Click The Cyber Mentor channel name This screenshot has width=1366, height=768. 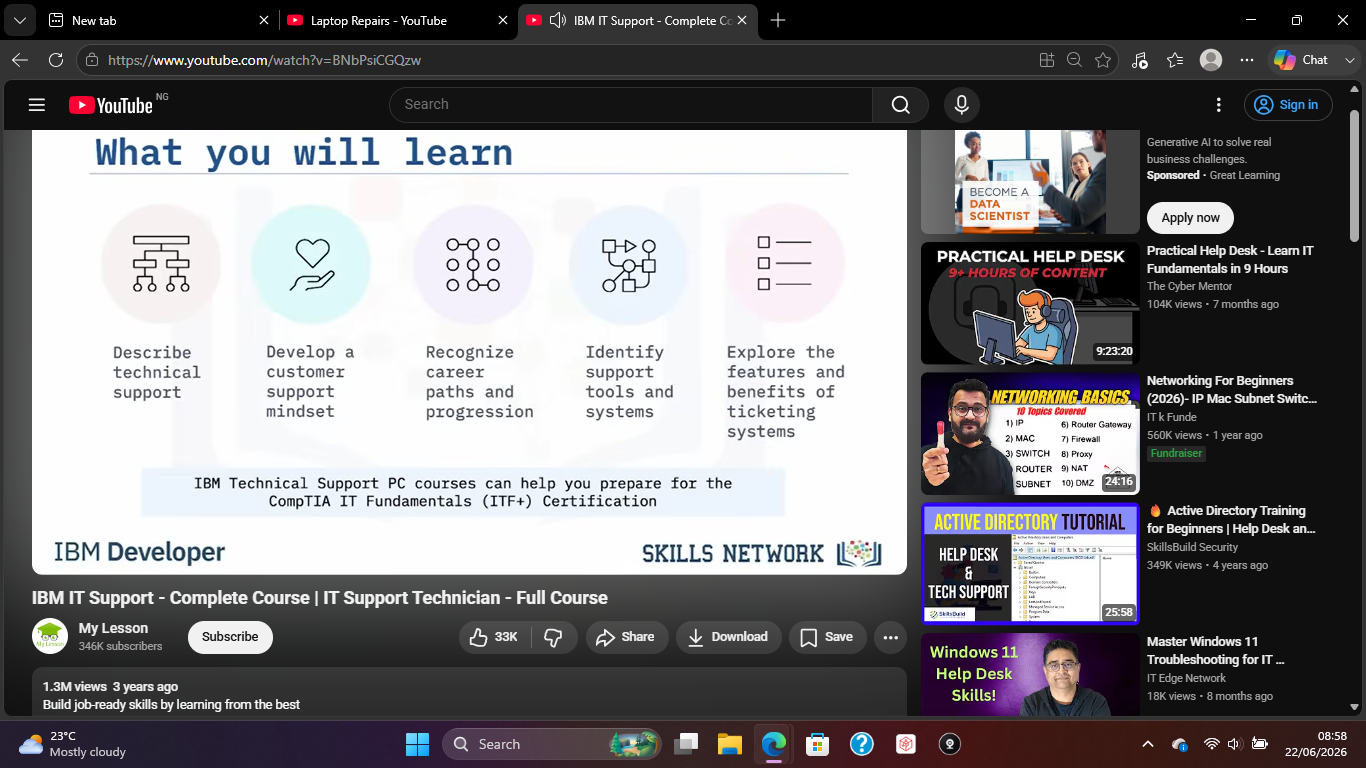1189,286
